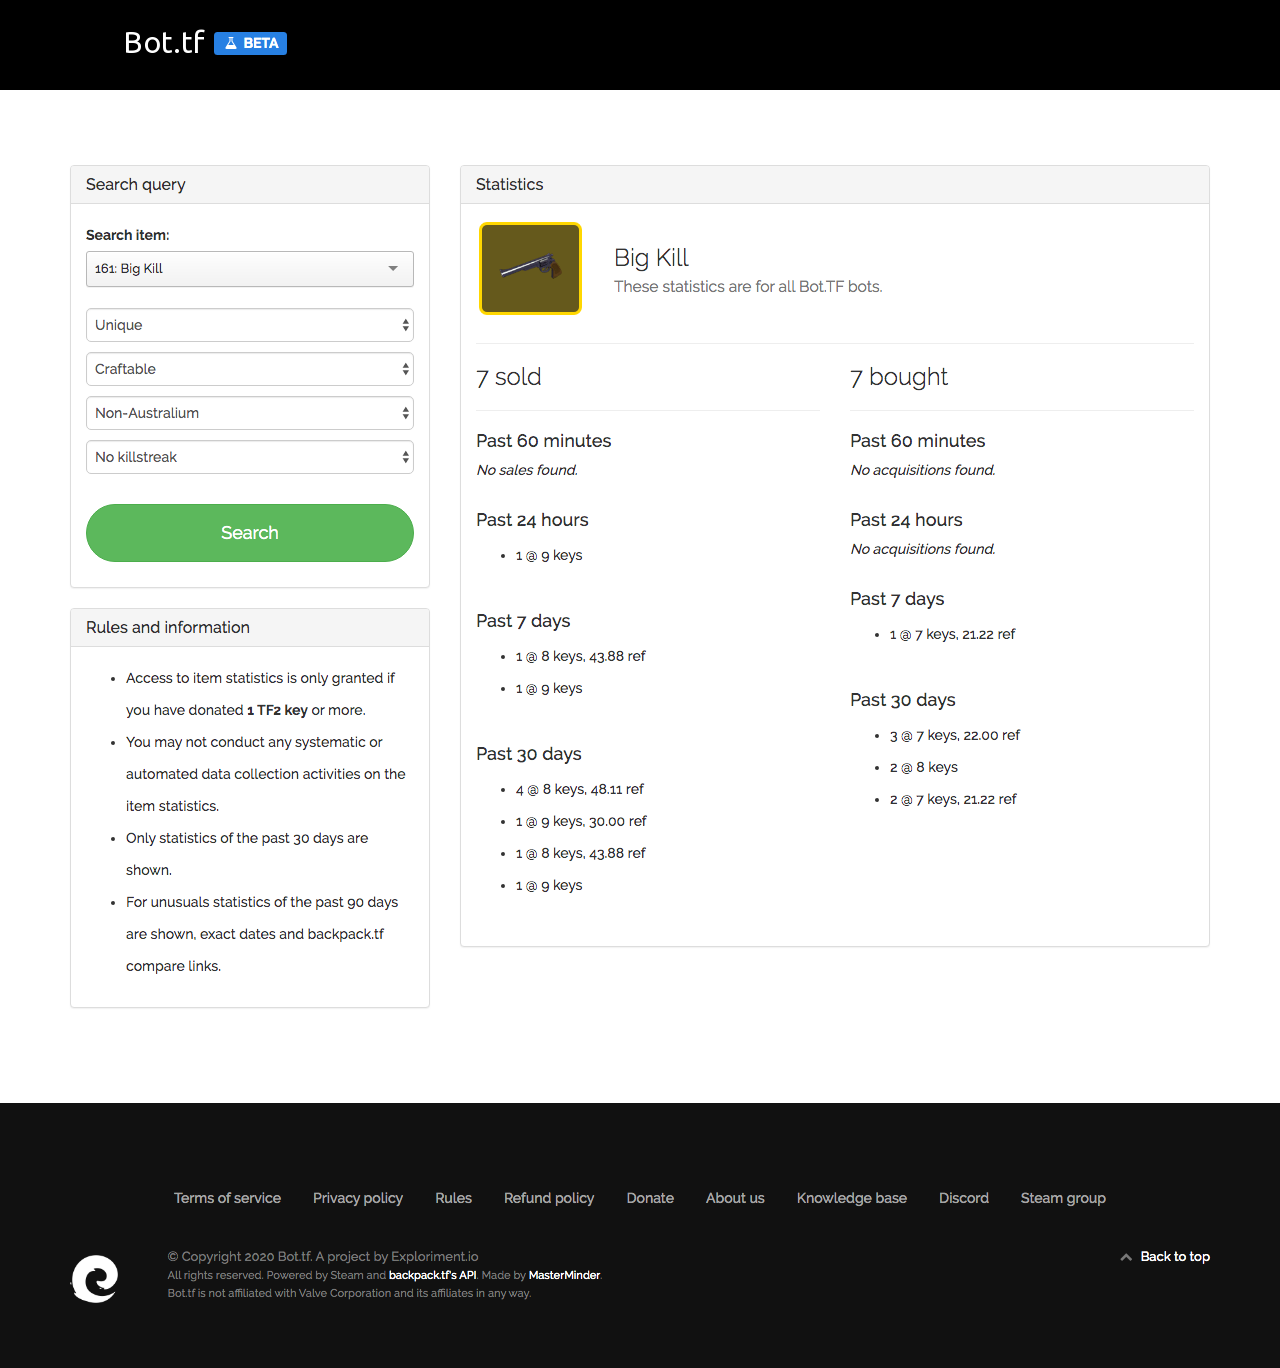Select '4 @ 8 keys, 48.11 ref' entry
The height and width of the screenshot is (1368, 1280).
coord(580,789)
